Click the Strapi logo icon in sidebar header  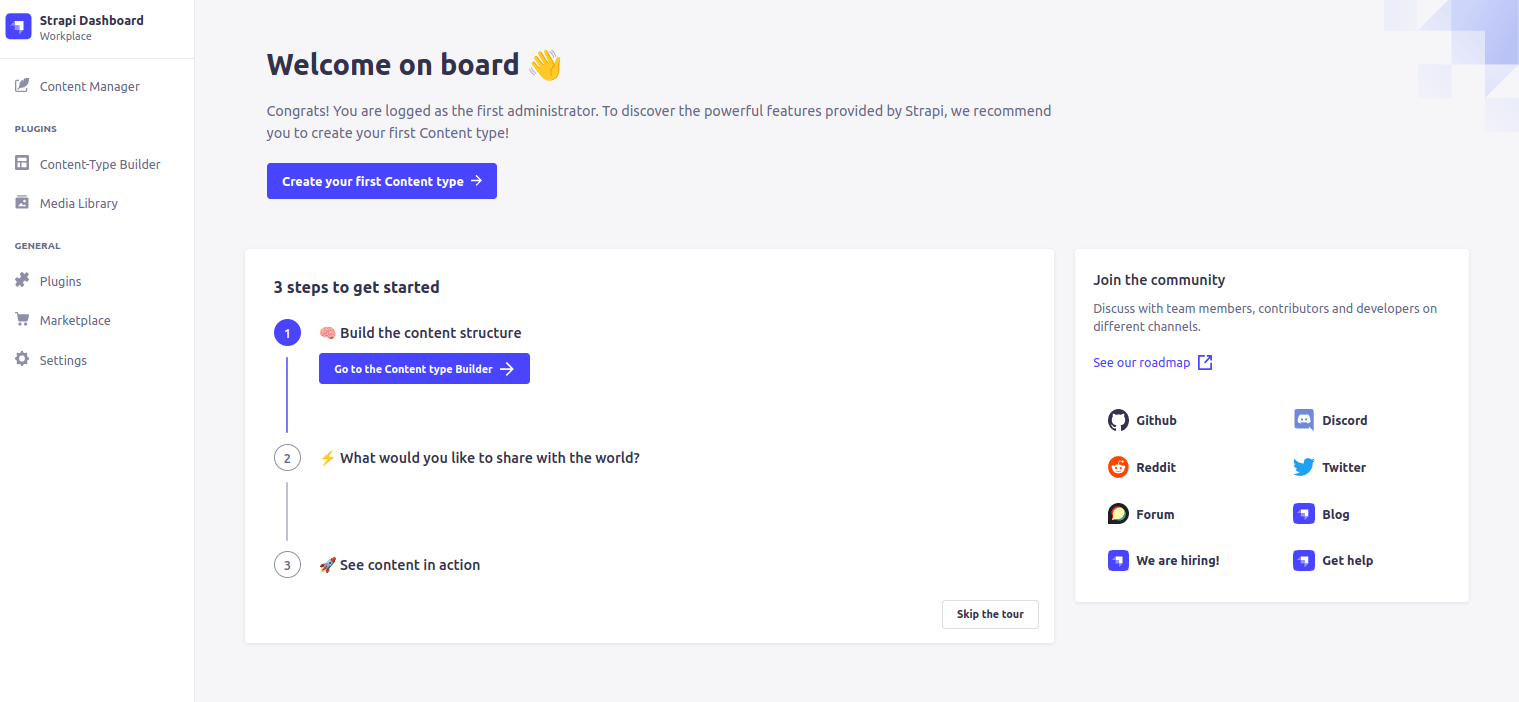(19, 27)
